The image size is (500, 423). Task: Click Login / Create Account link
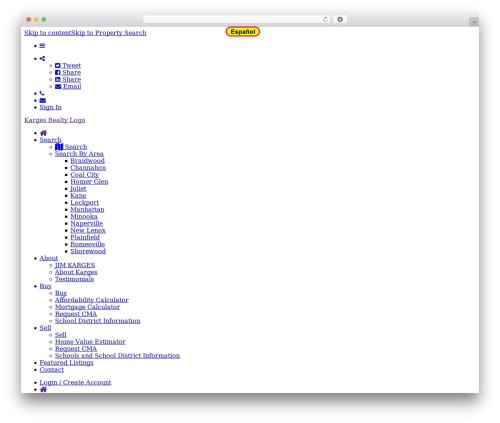[x=75, y=383]
